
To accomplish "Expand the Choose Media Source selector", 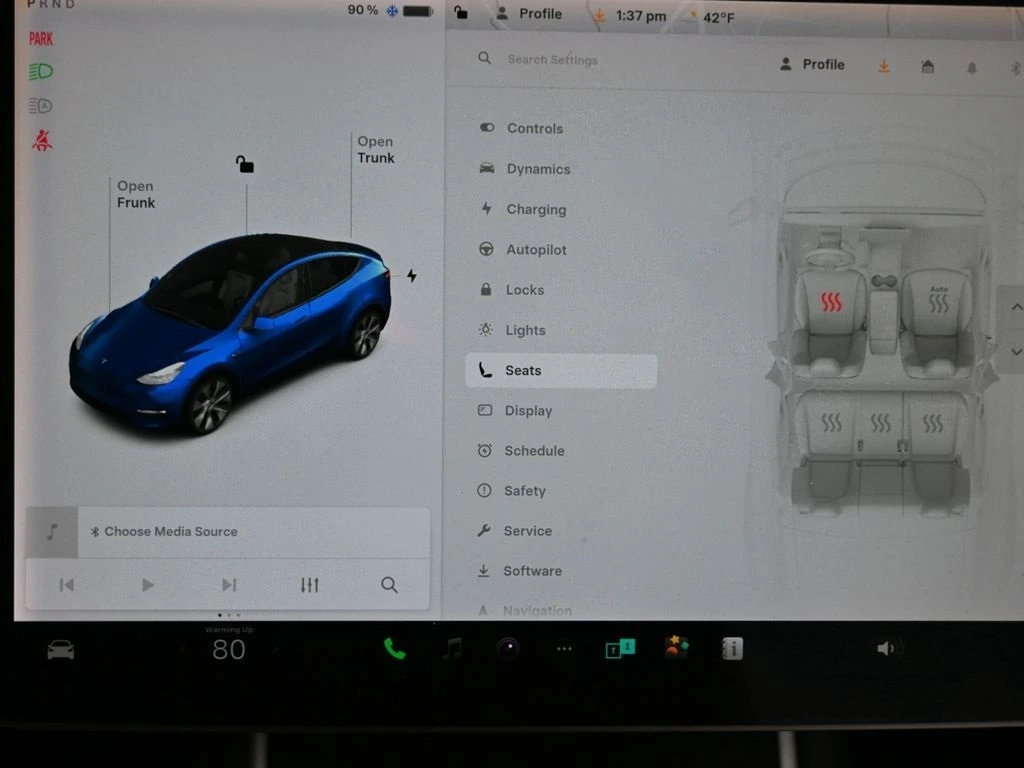I will tap(170, 532).
